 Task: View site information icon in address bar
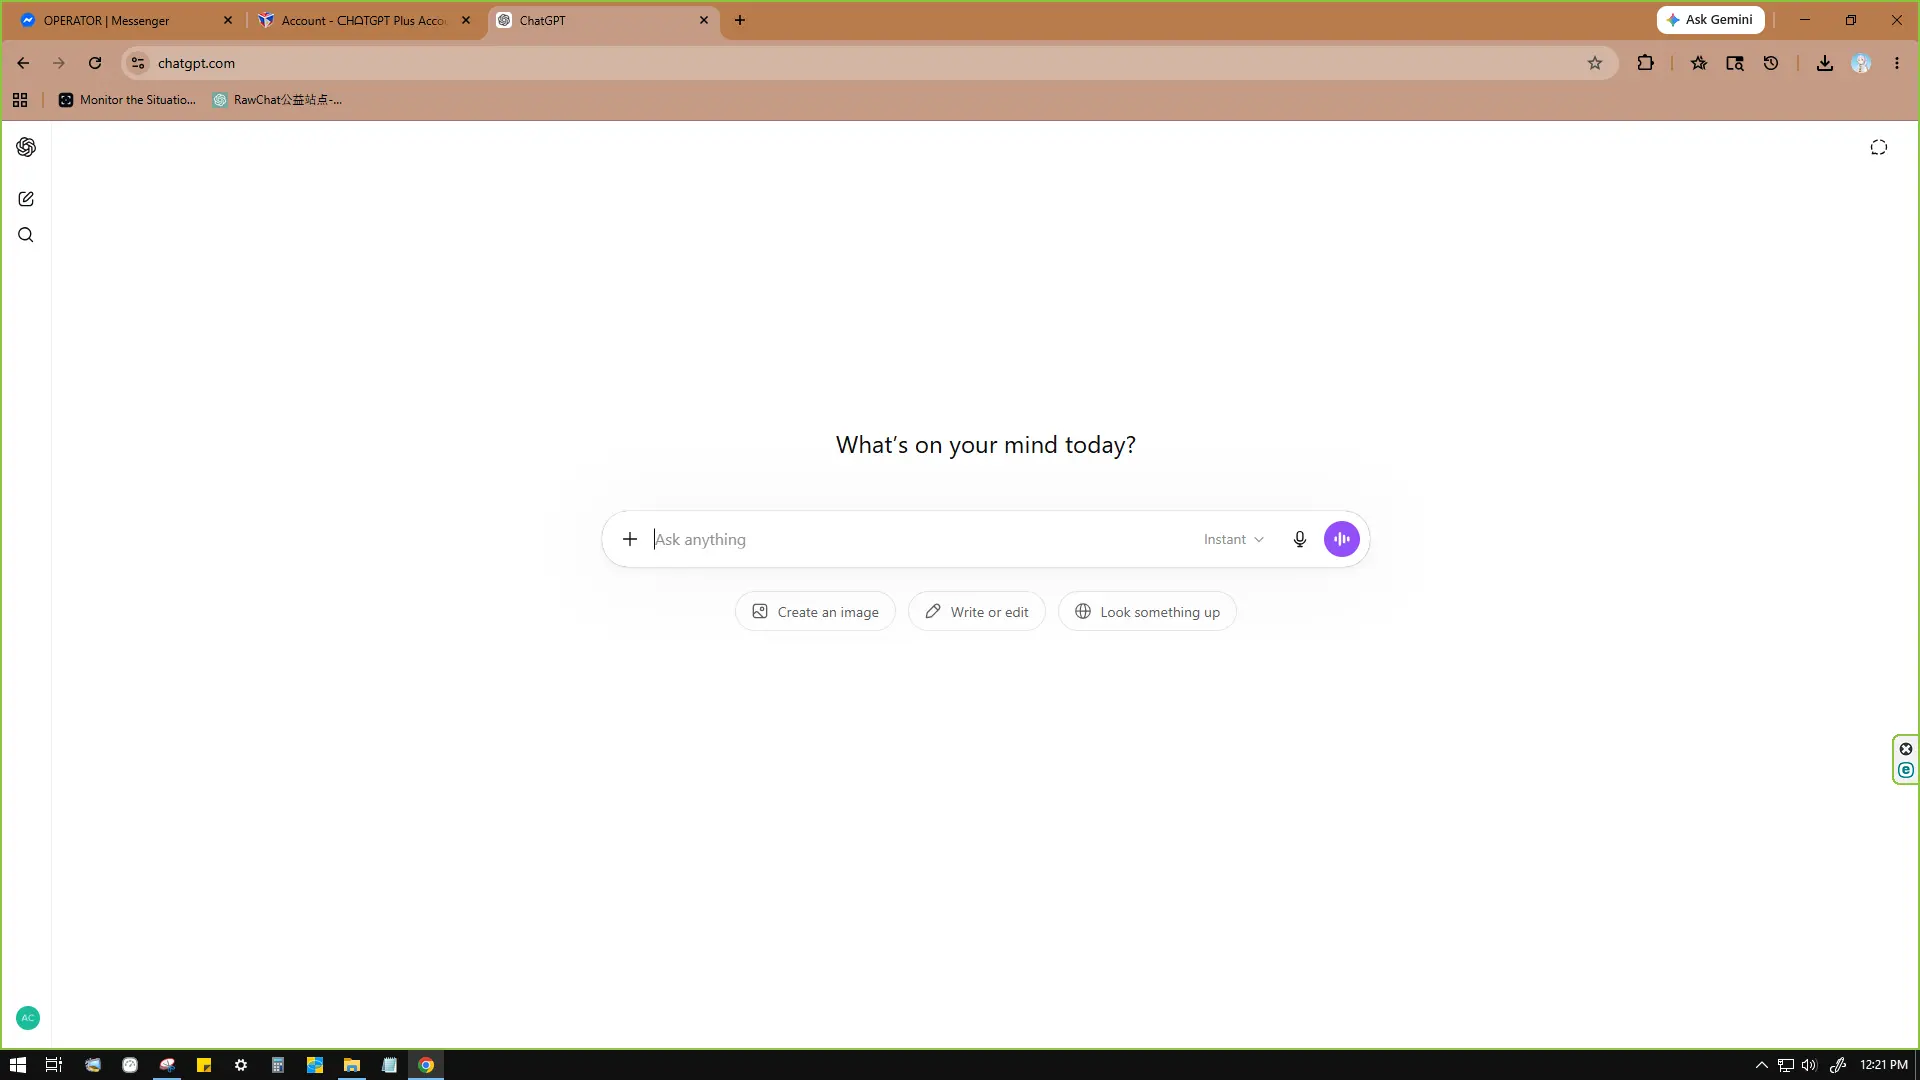(138, 63)
